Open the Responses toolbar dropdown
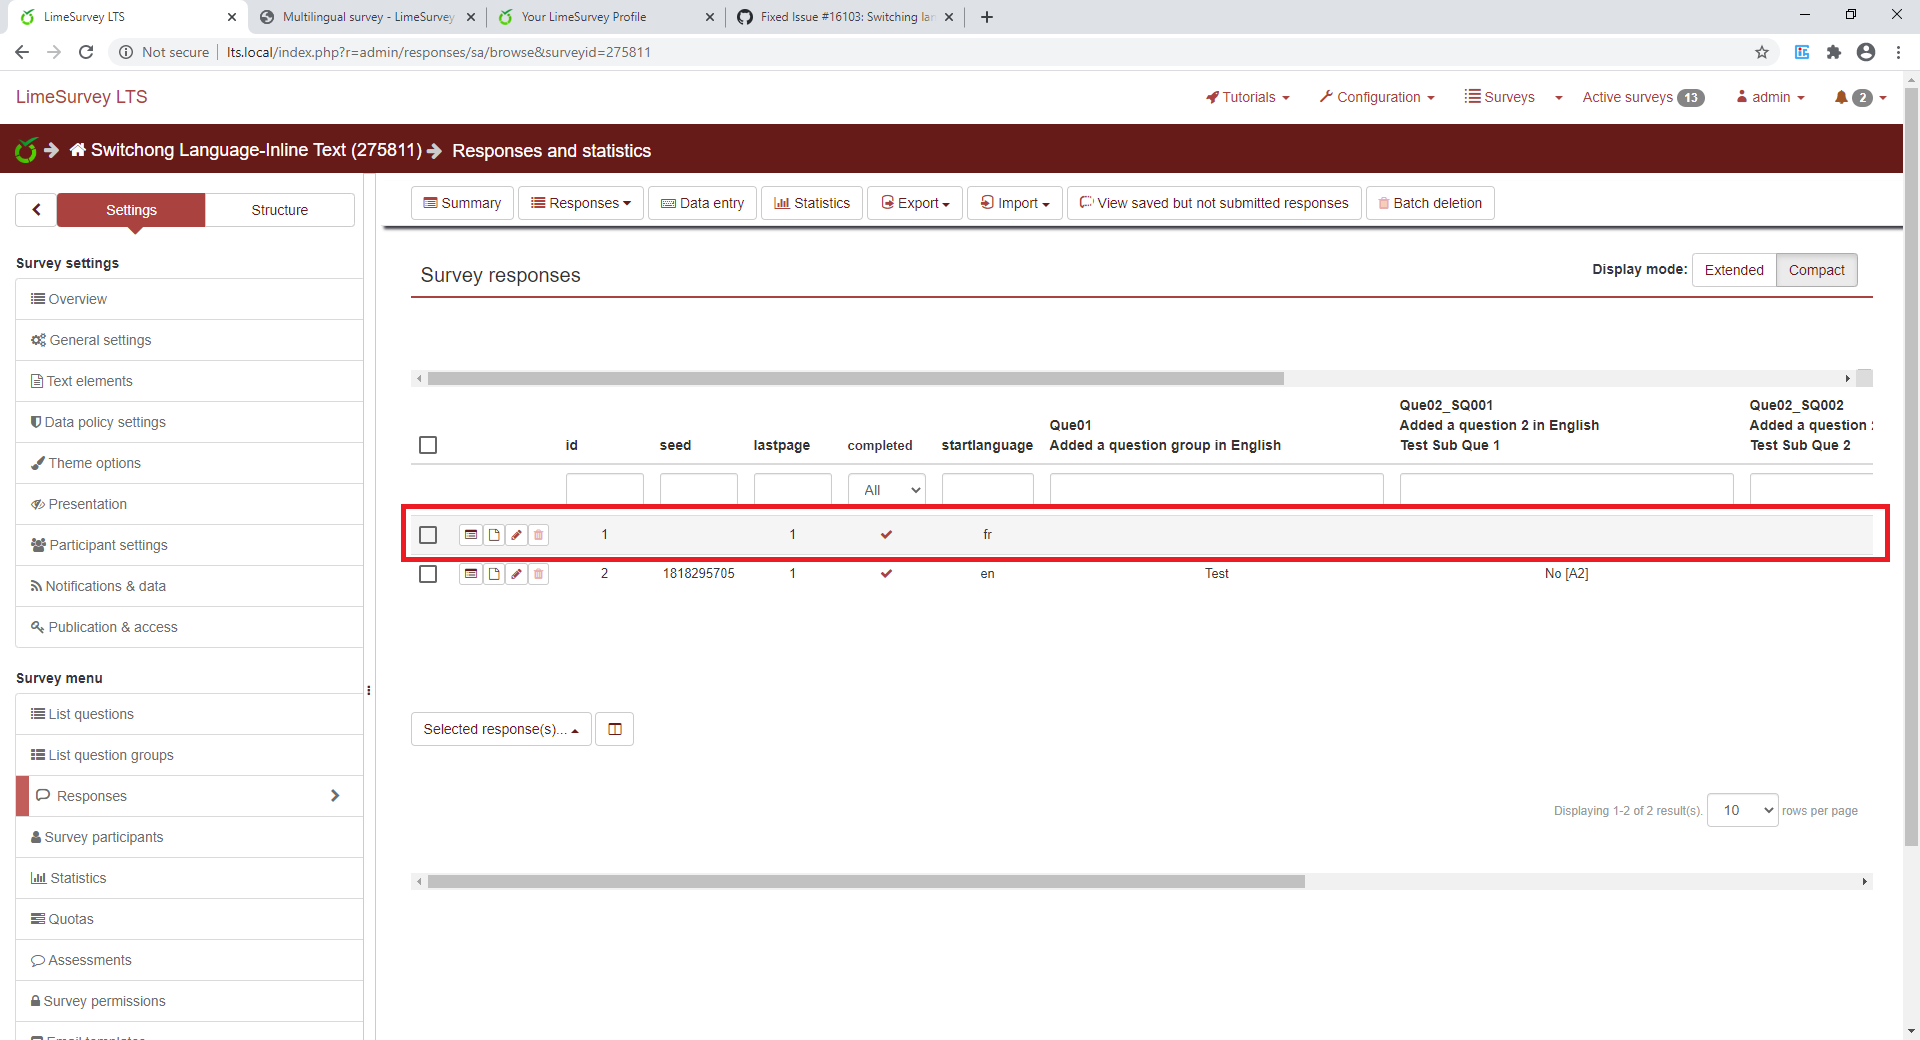Viewport: 1920px width, 1040px height. pos(581,203)
